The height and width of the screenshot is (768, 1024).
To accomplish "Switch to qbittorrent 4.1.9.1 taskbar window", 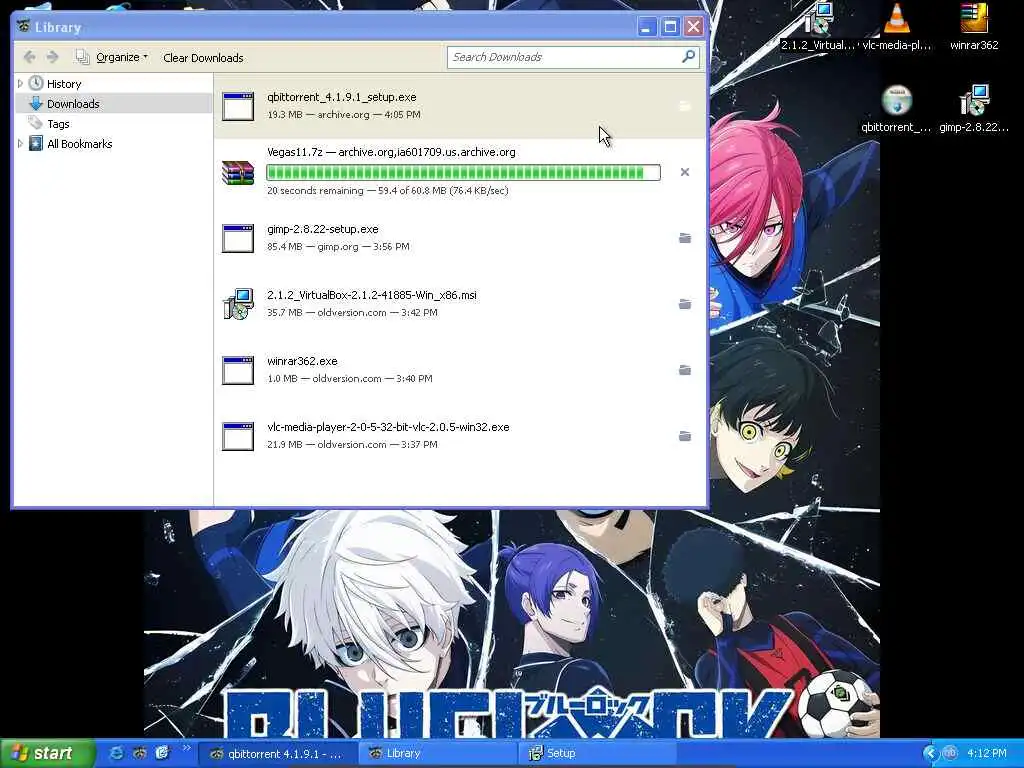I will pyautogui.click(x=278, y=754).
